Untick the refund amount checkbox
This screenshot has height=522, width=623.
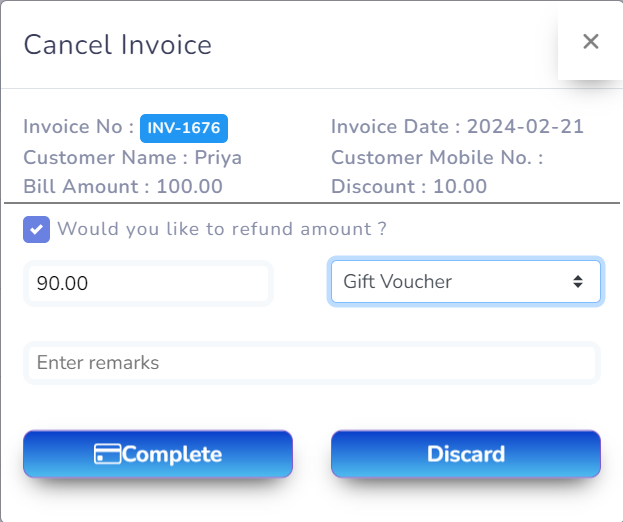click(36, 229)
